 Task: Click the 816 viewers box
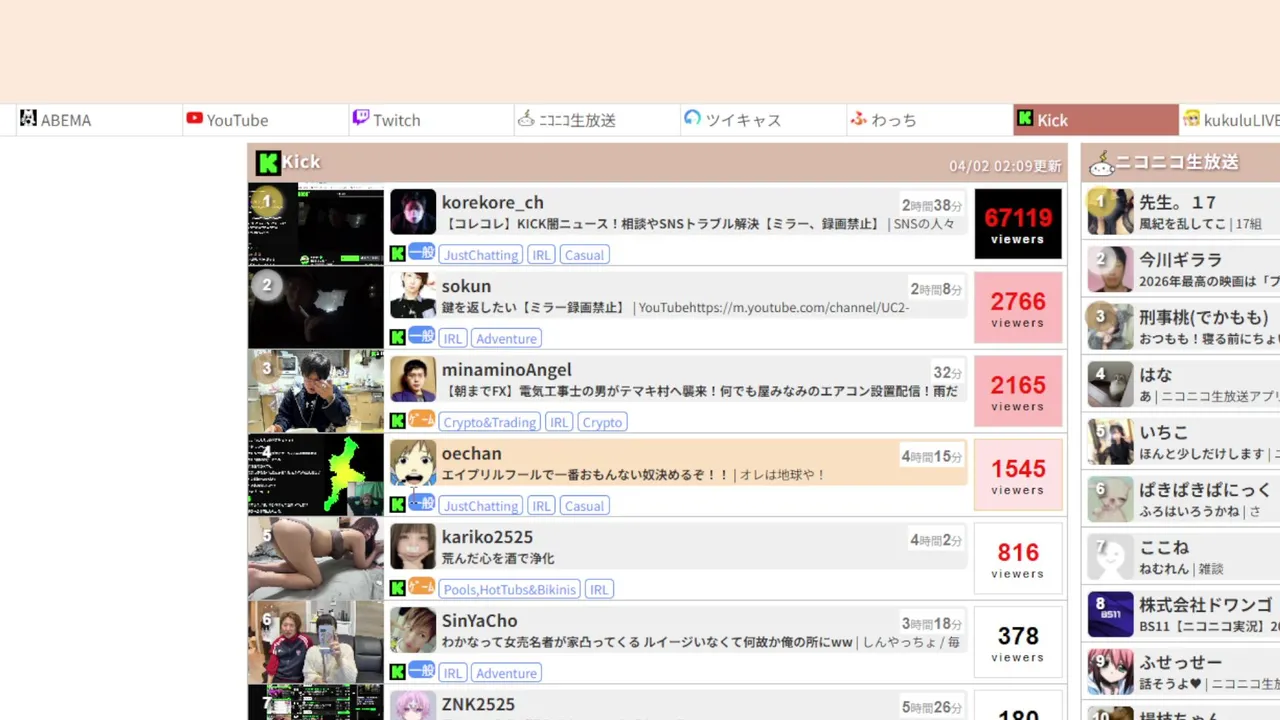click(x=1018, y=559)
